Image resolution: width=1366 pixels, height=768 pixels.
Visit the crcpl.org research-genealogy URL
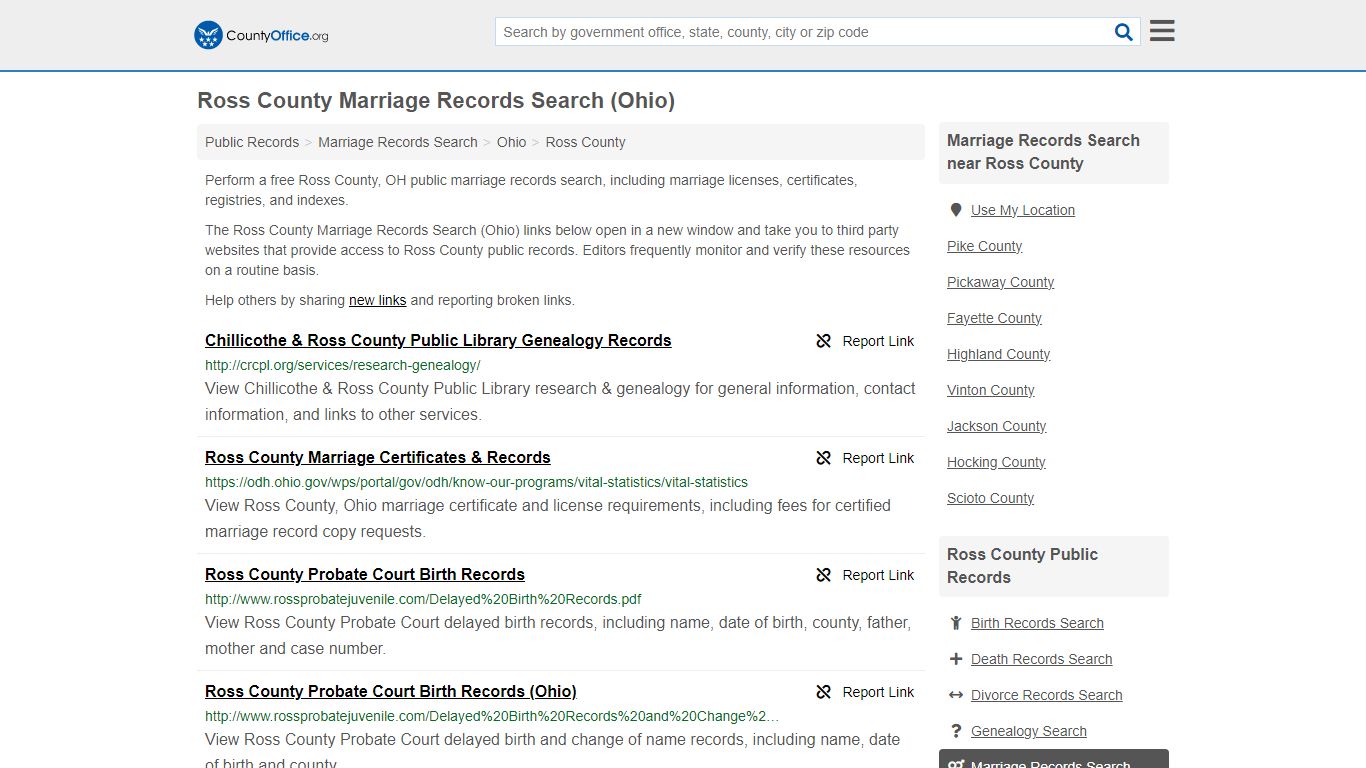pyautogui.click(x=343, y=365)
